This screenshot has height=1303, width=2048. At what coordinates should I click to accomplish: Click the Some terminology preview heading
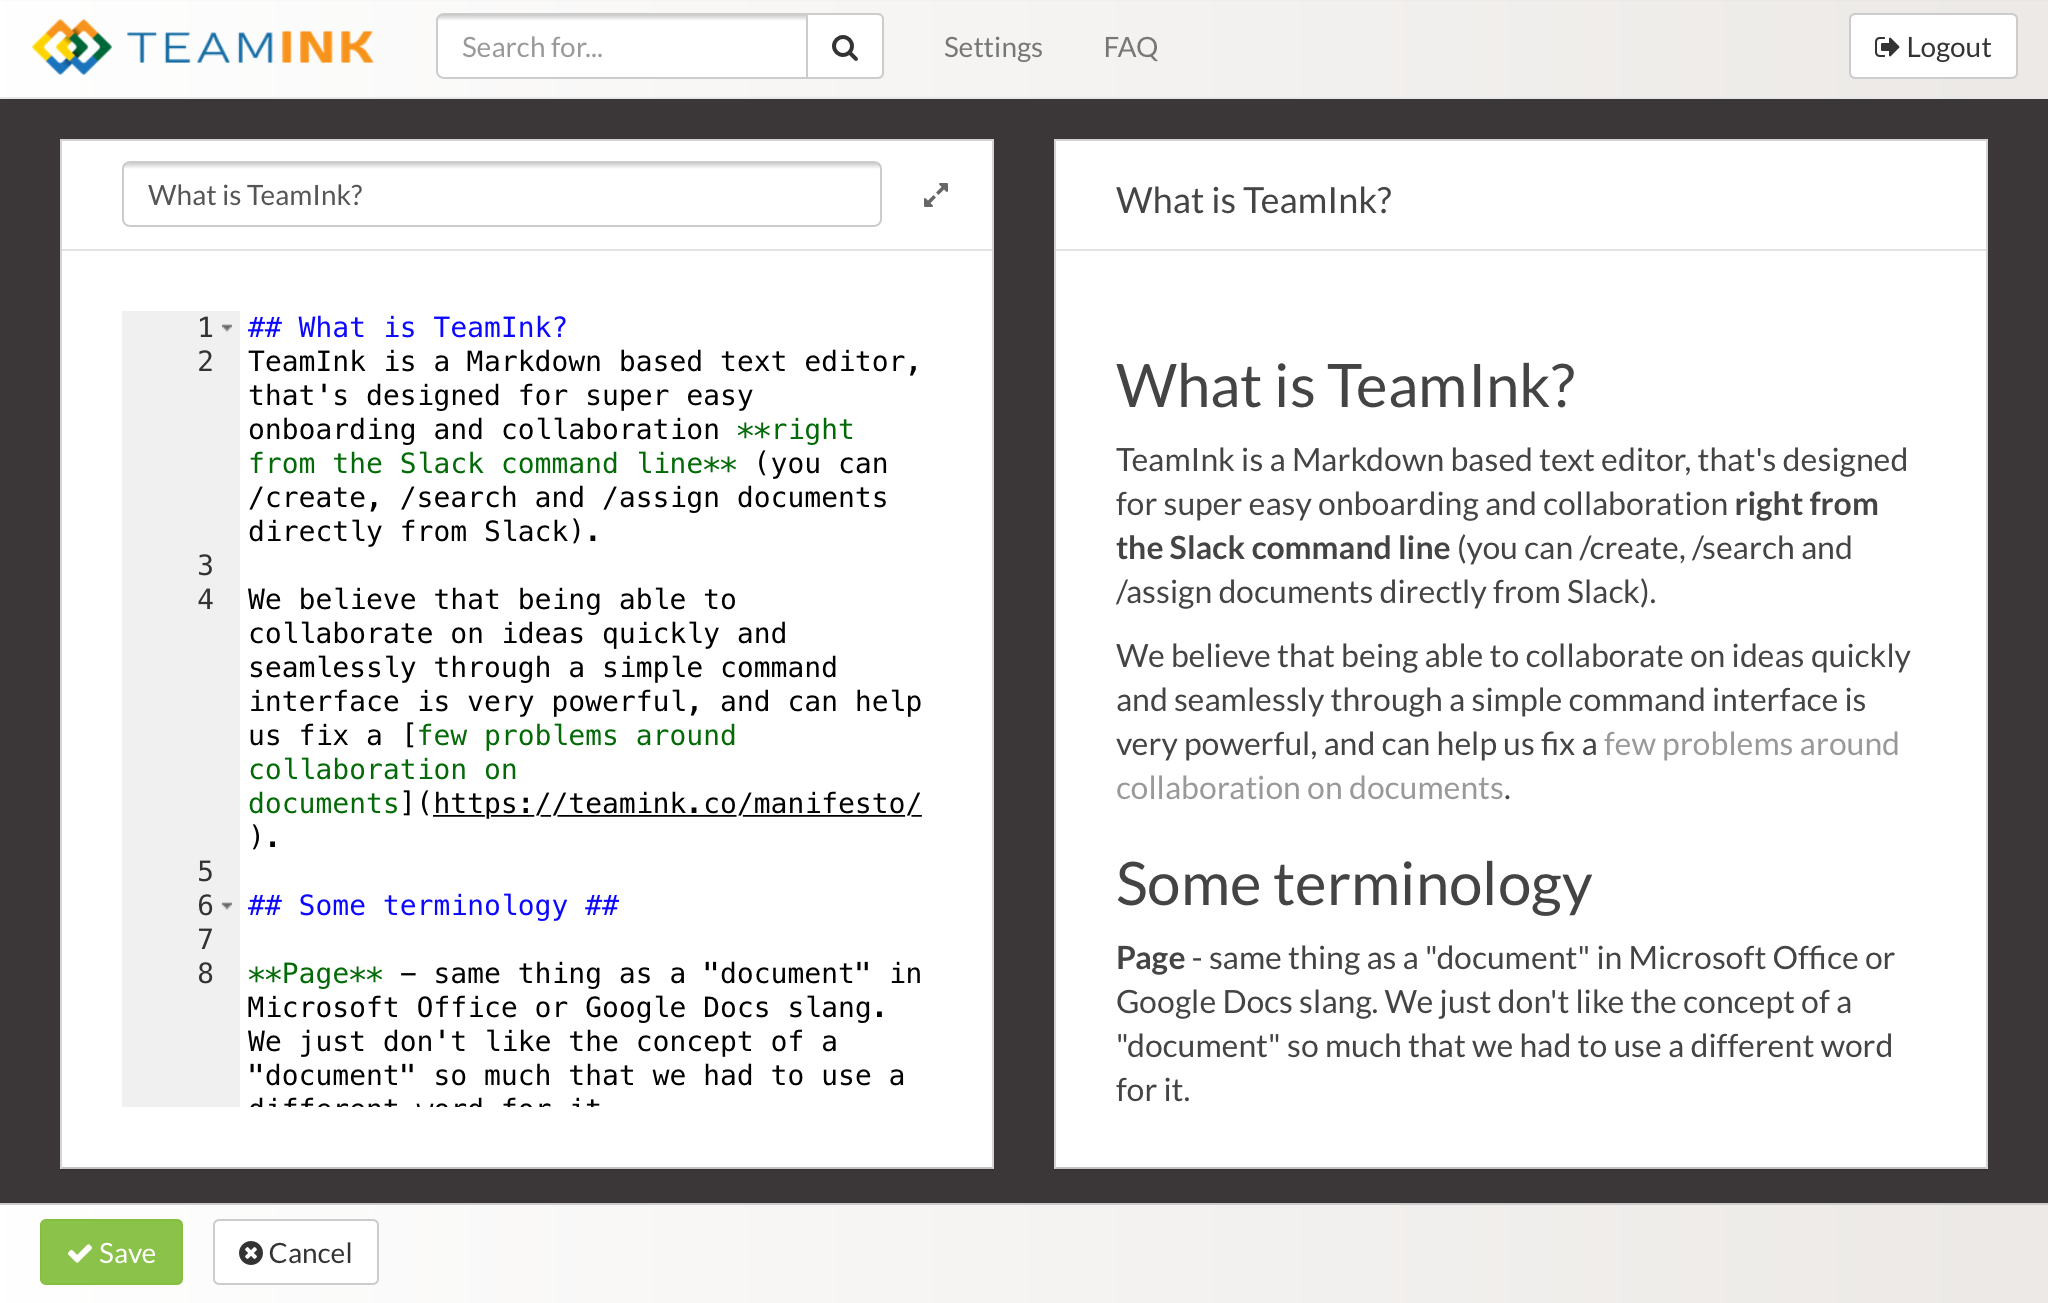pos(1353,885)
